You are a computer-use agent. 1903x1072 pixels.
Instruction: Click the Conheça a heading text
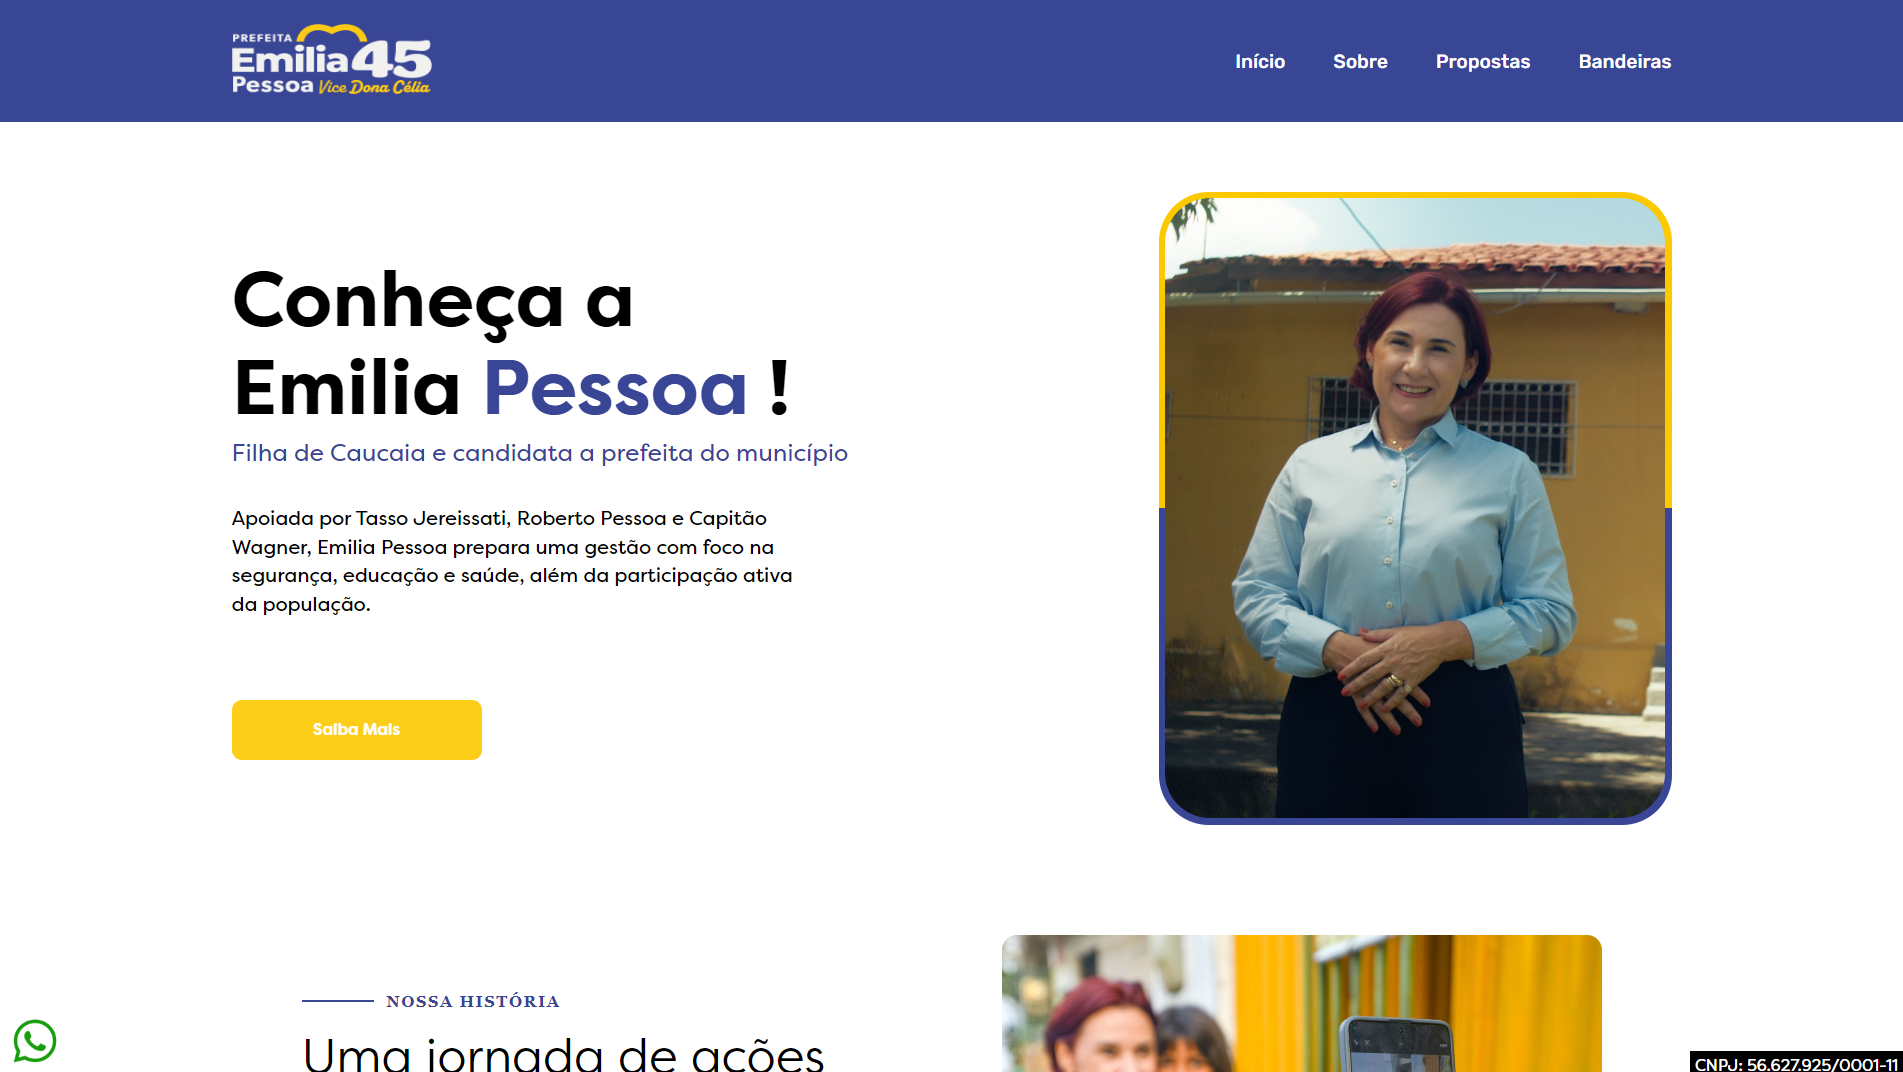tap(433, 299)
